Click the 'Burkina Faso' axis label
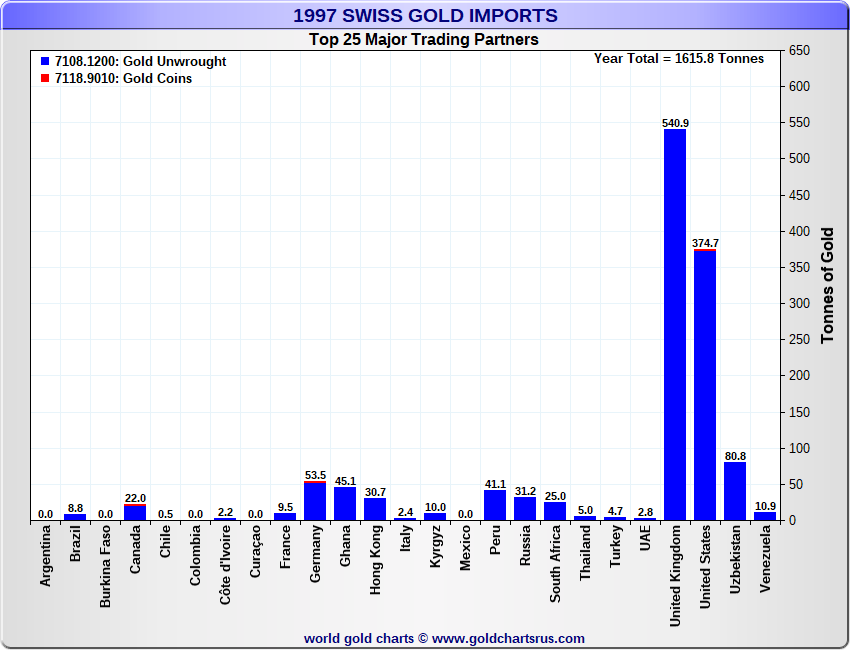850x650 pixels. pos(105,566)
